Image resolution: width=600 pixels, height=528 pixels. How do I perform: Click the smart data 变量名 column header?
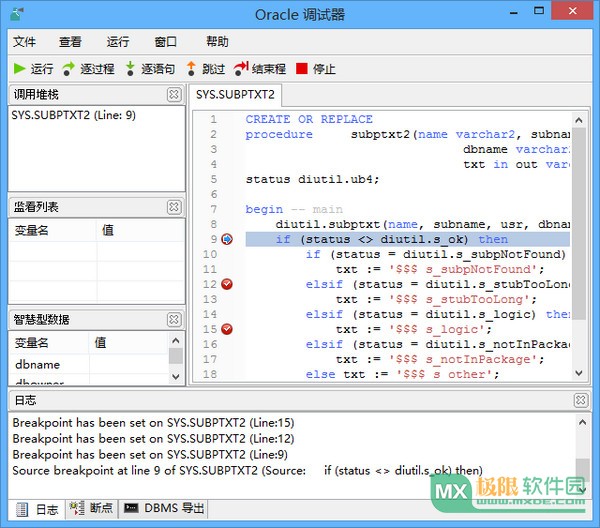pyautogui.click(x=49, y=342)
